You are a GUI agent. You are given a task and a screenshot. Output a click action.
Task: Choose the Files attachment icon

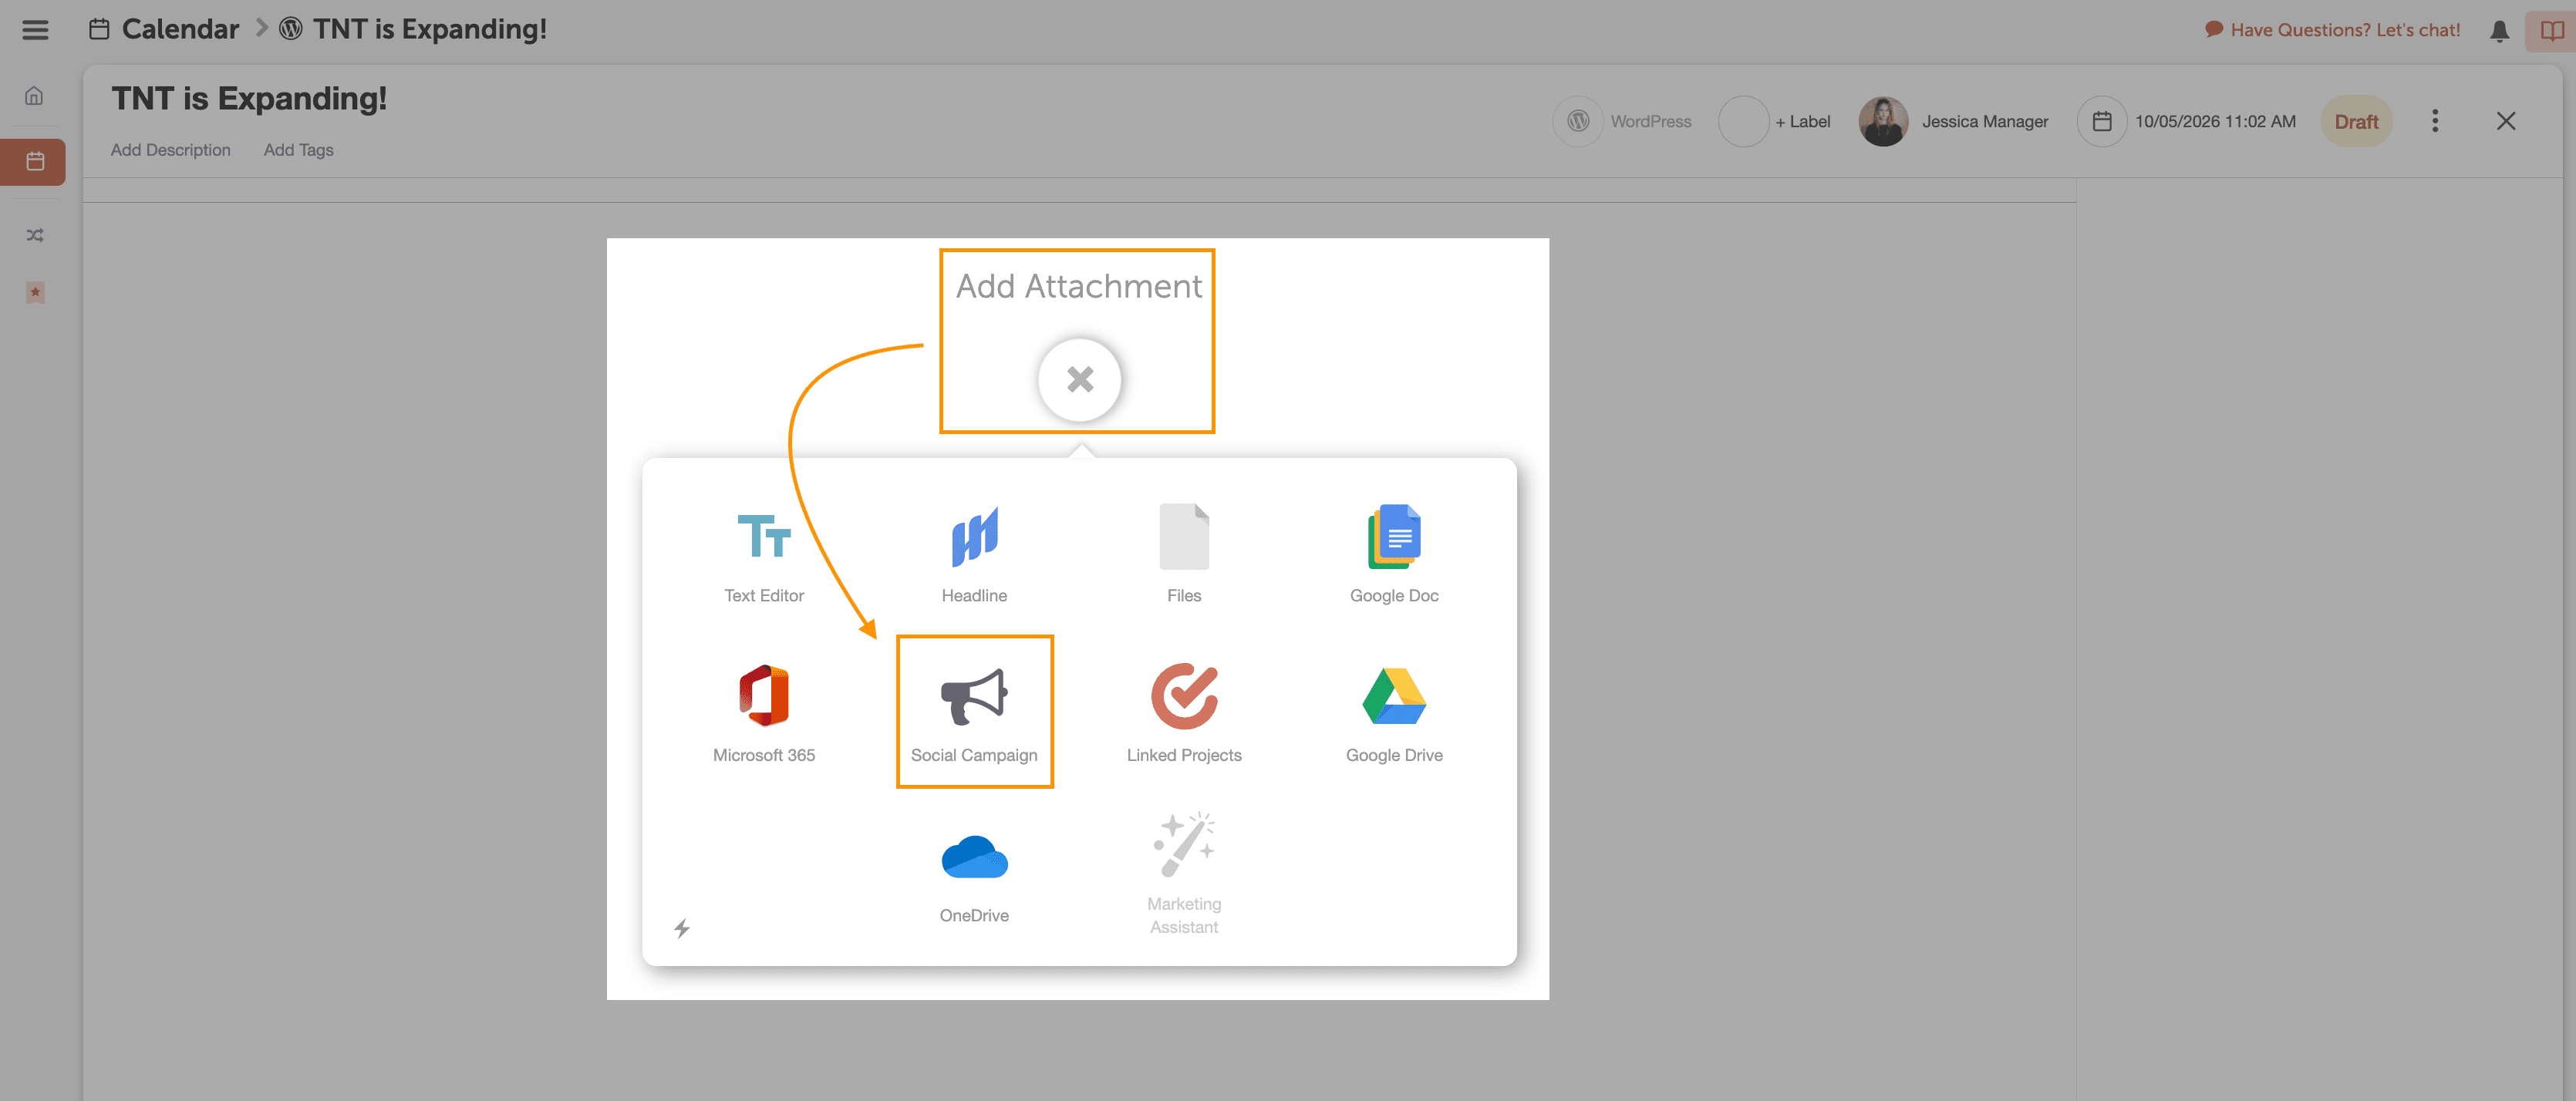point(1183,552)
